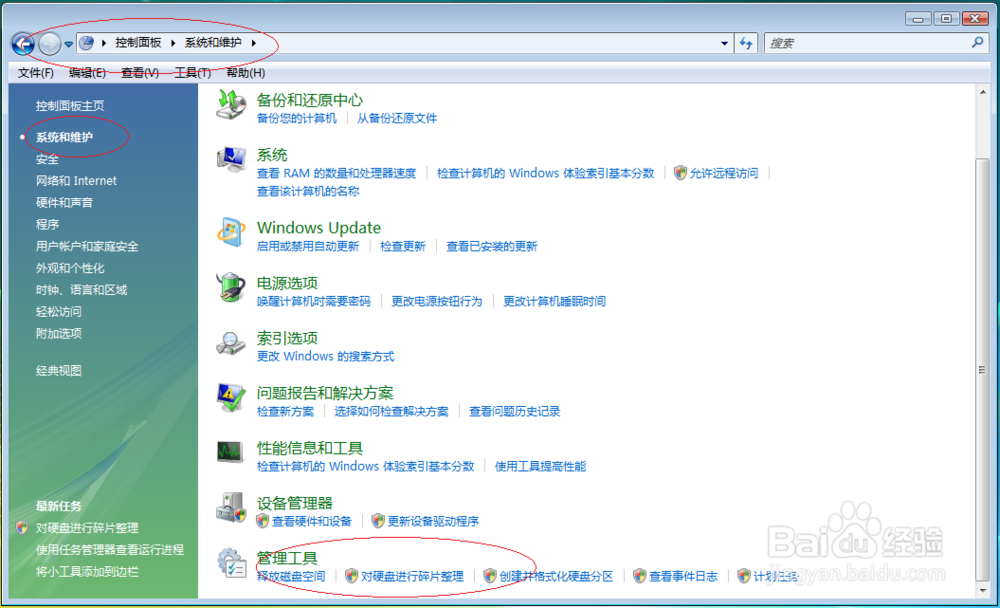This screenshot has width=1000, height=608.
Task: Click shield icon next to sidebar 对硬盘进行碎片整理
Action: 22,528
